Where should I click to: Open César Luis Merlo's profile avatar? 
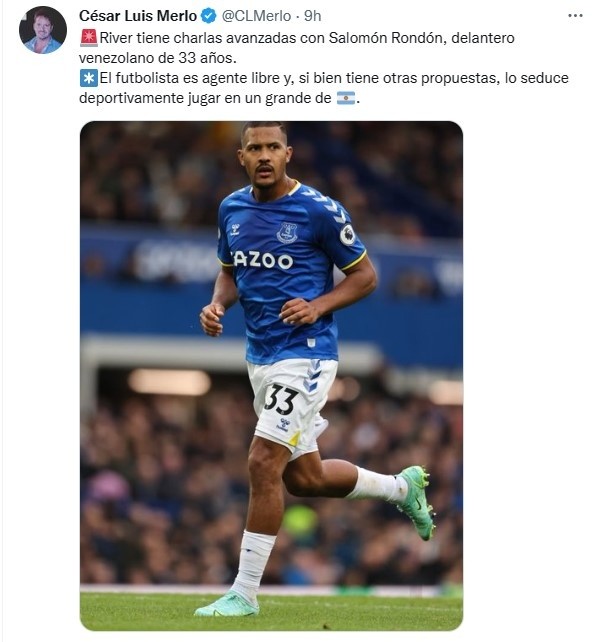click(43, 30)
